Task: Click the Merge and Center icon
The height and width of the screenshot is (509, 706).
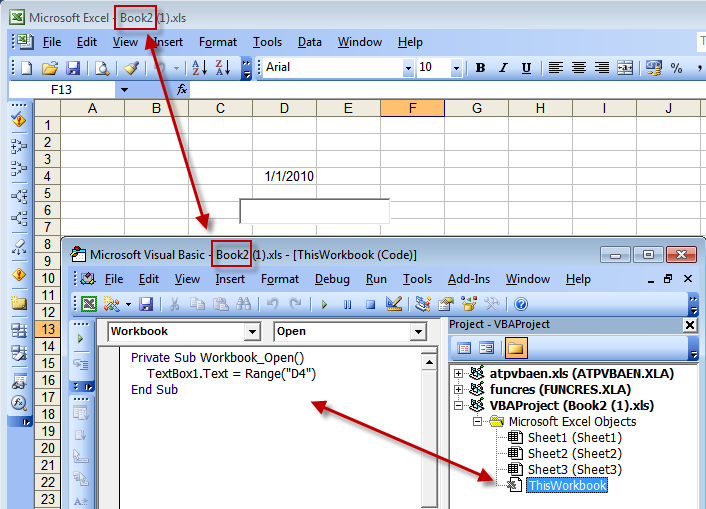Action: (625, 68)
